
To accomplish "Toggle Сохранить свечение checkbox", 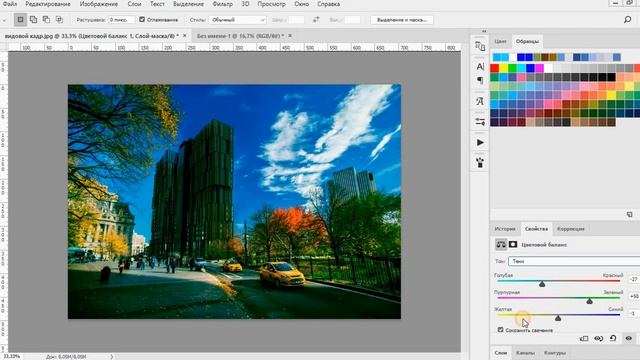I will point(500,329).
